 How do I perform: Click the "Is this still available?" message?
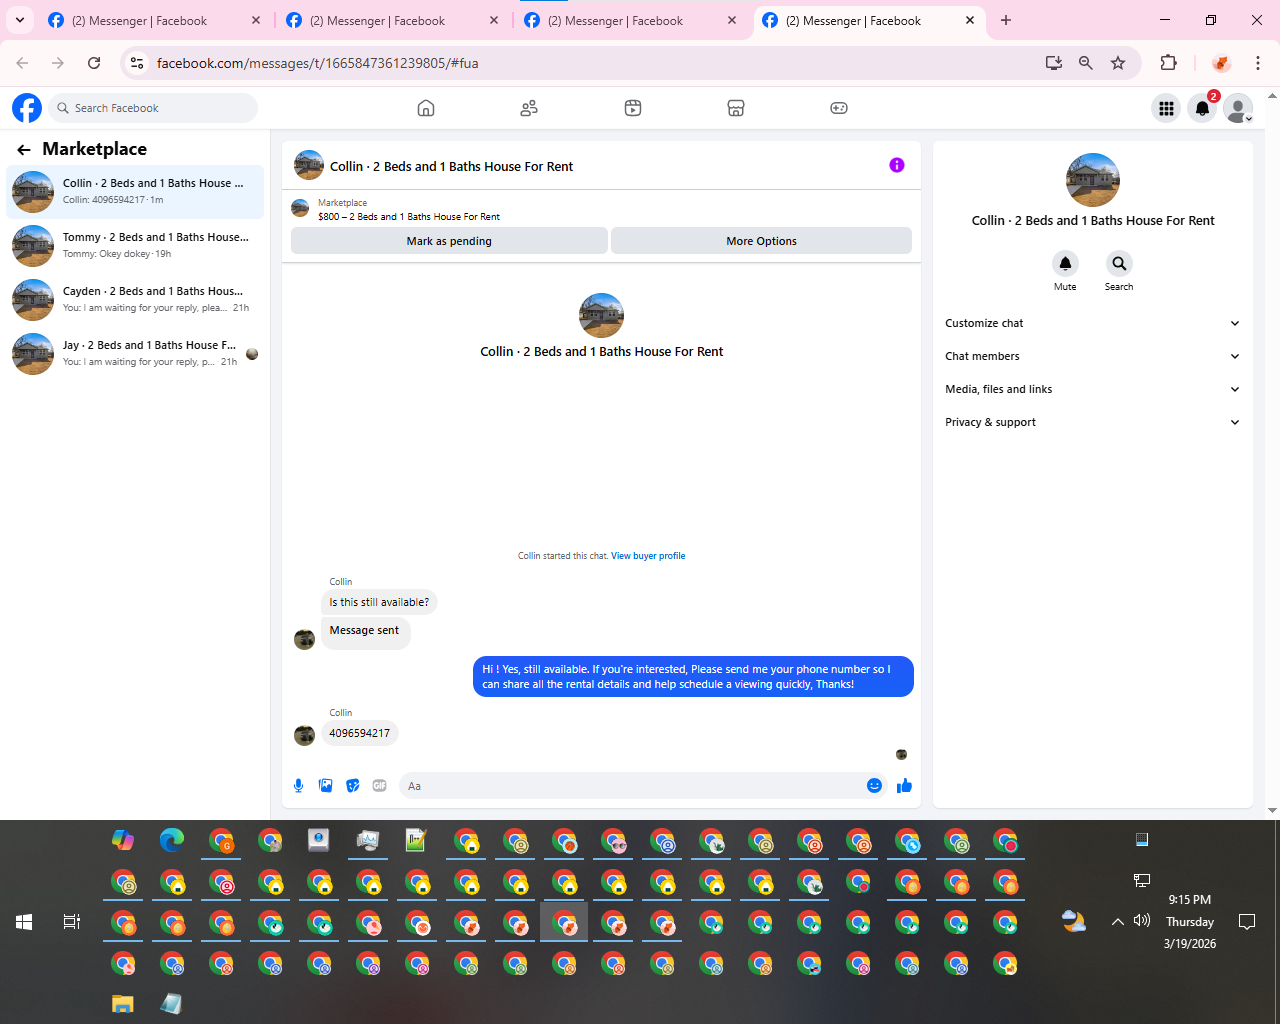point(380,602)
